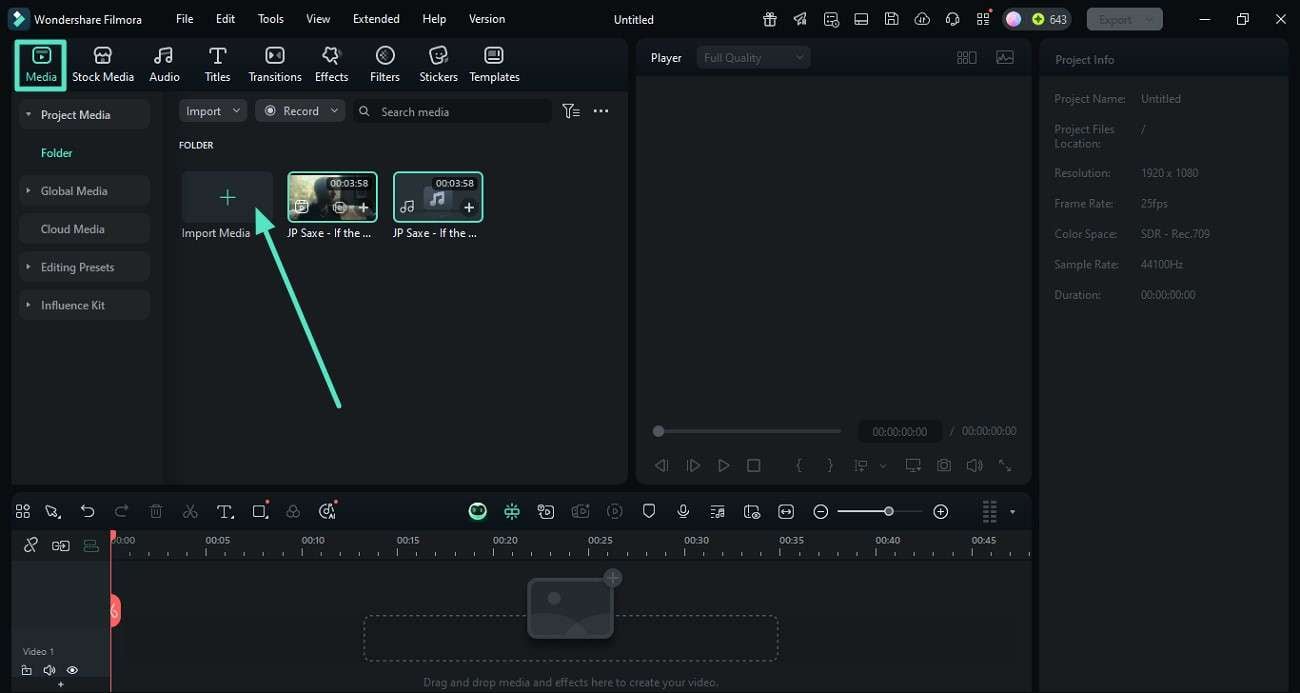Screen dimensions: 1300x693
Task: Click the gift icon in title bar
Action: pyautogui.click(x=769, y=19)
